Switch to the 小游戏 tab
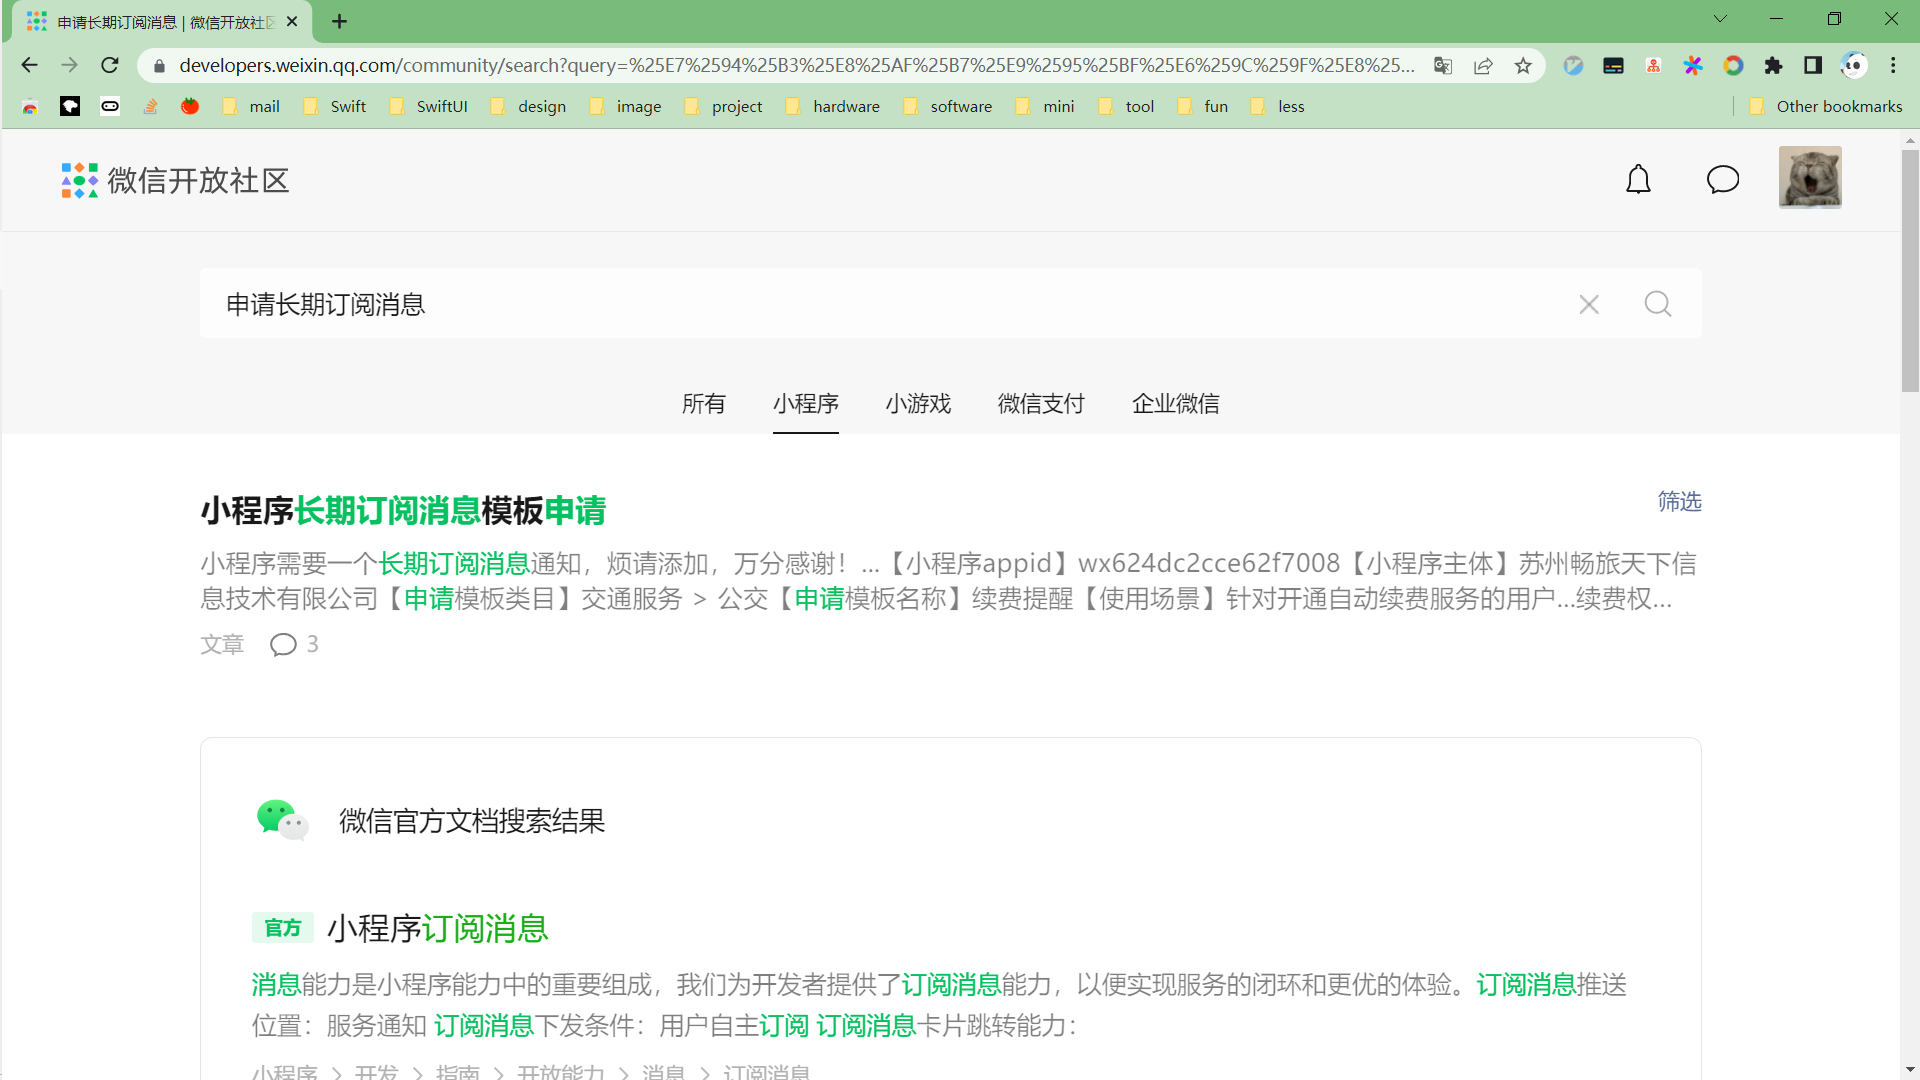Viewport: 1920px width, 1080px height. (917, 404)
